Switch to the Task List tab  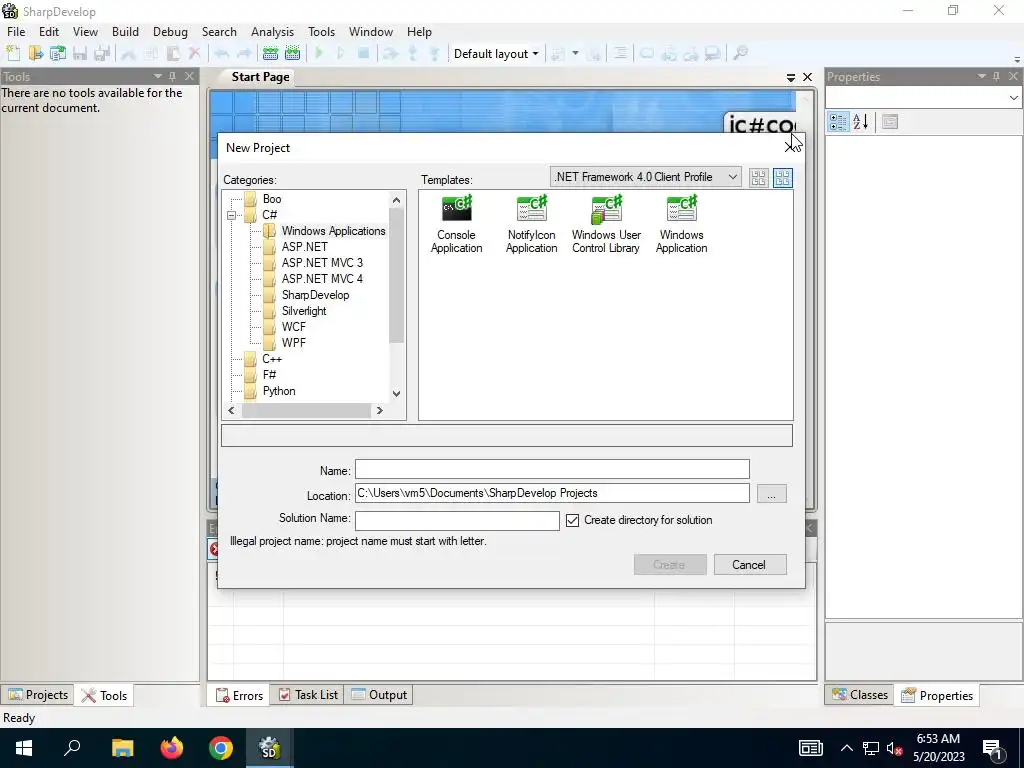[x=309, y=695]
